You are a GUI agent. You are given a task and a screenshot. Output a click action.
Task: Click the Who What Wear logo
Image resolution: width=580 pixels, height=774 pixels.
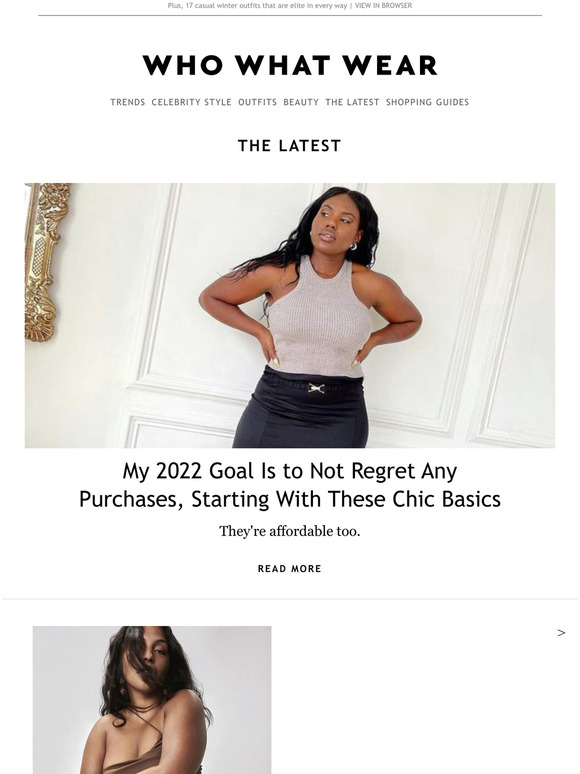(290, 66)
